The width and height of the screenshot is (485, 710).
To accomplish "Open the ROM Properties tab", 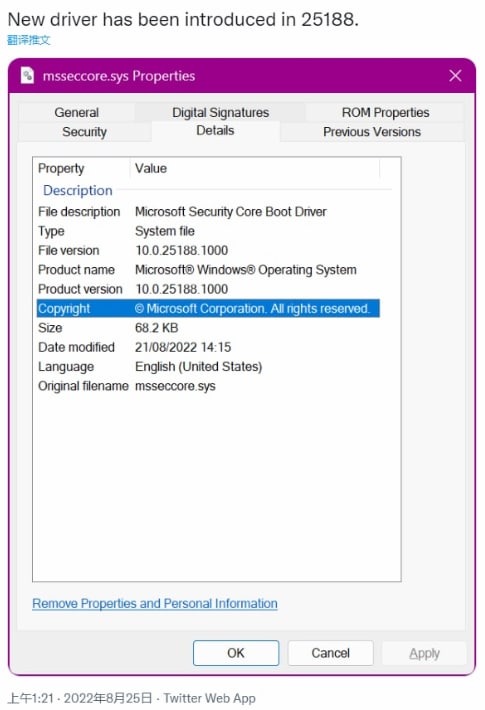I will [x=385, y=112].
